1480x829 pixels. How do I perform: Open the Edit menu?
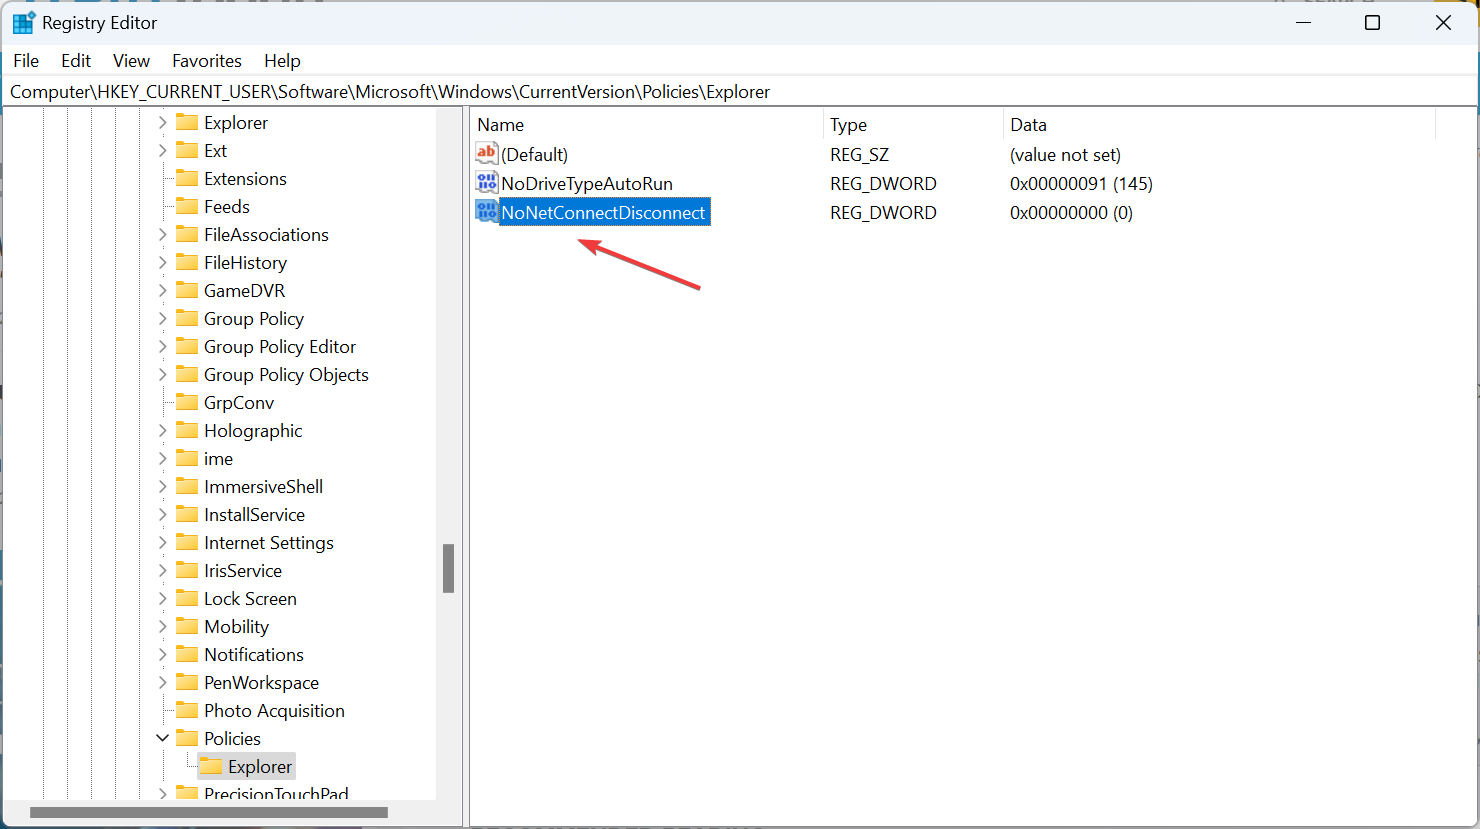76,61
